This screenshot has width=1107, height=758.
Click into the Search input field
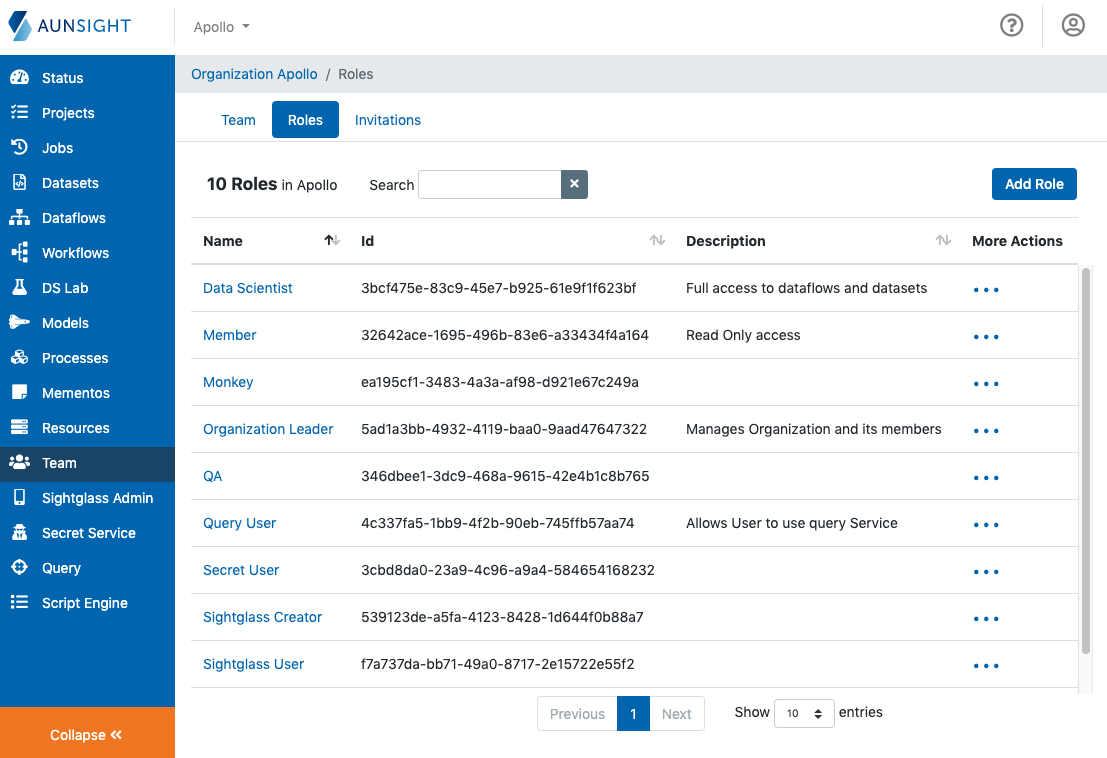(489, 185)
